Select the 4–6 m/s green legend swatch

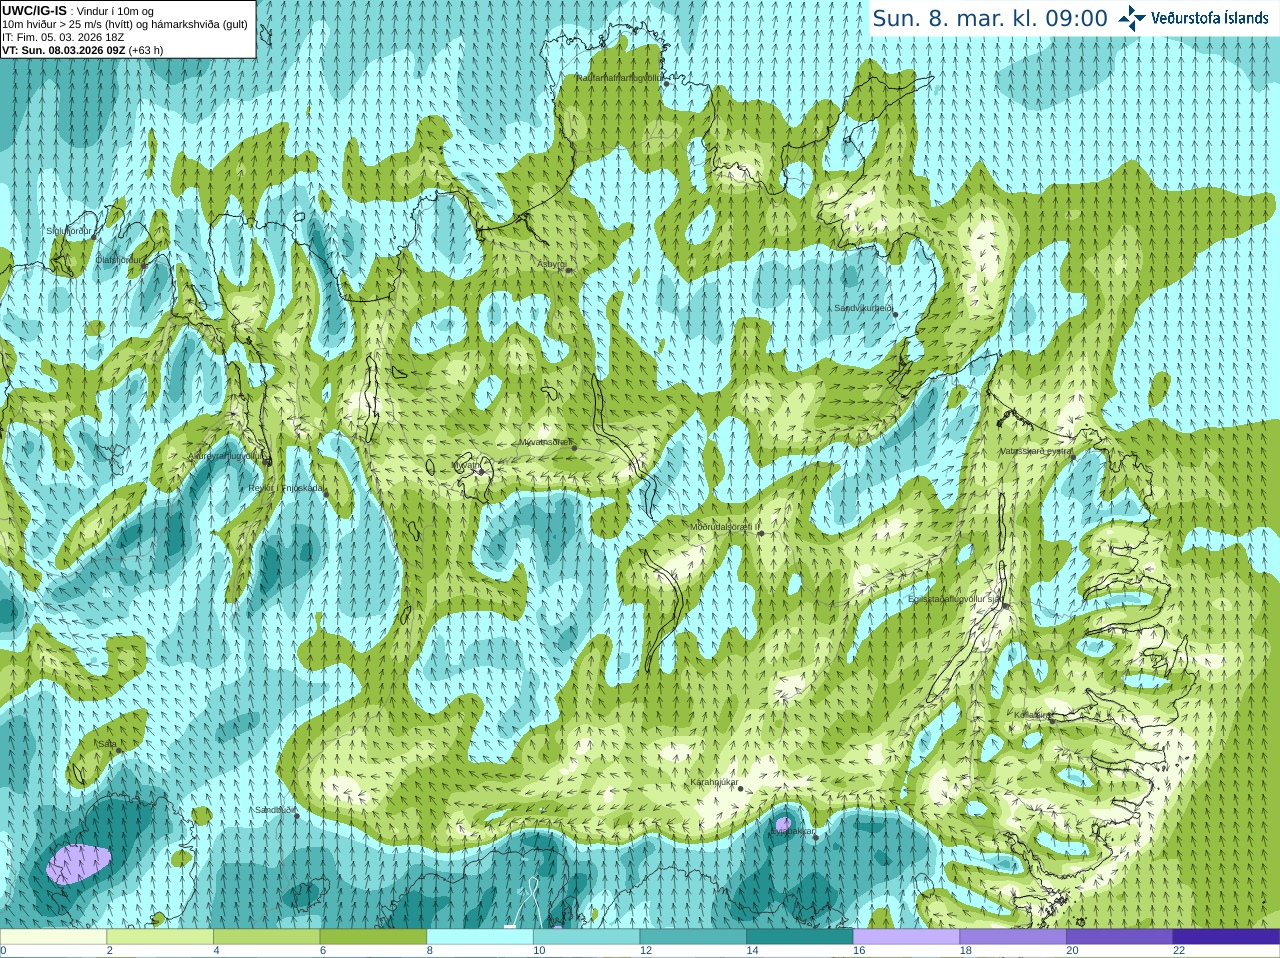[266, 937]
